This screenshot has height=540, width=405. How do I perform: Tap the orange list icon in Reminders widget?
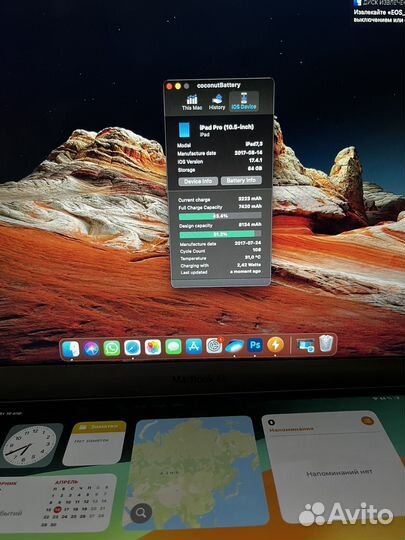(x=367, y=420)
